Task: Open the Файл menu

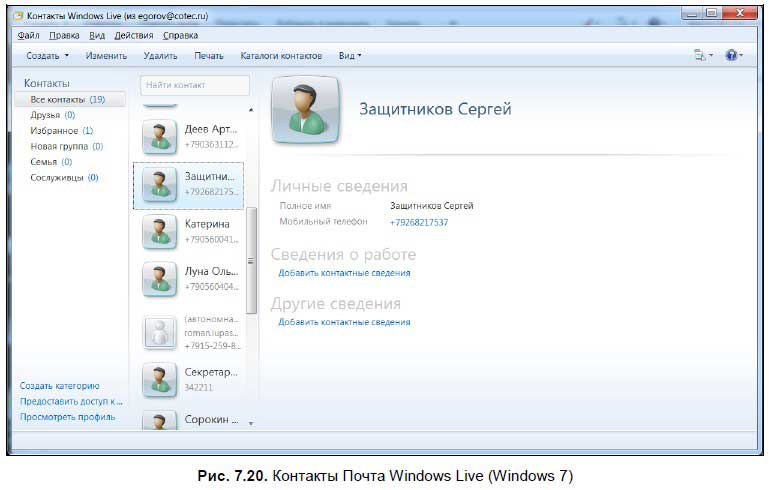Action: coord(28,35)
